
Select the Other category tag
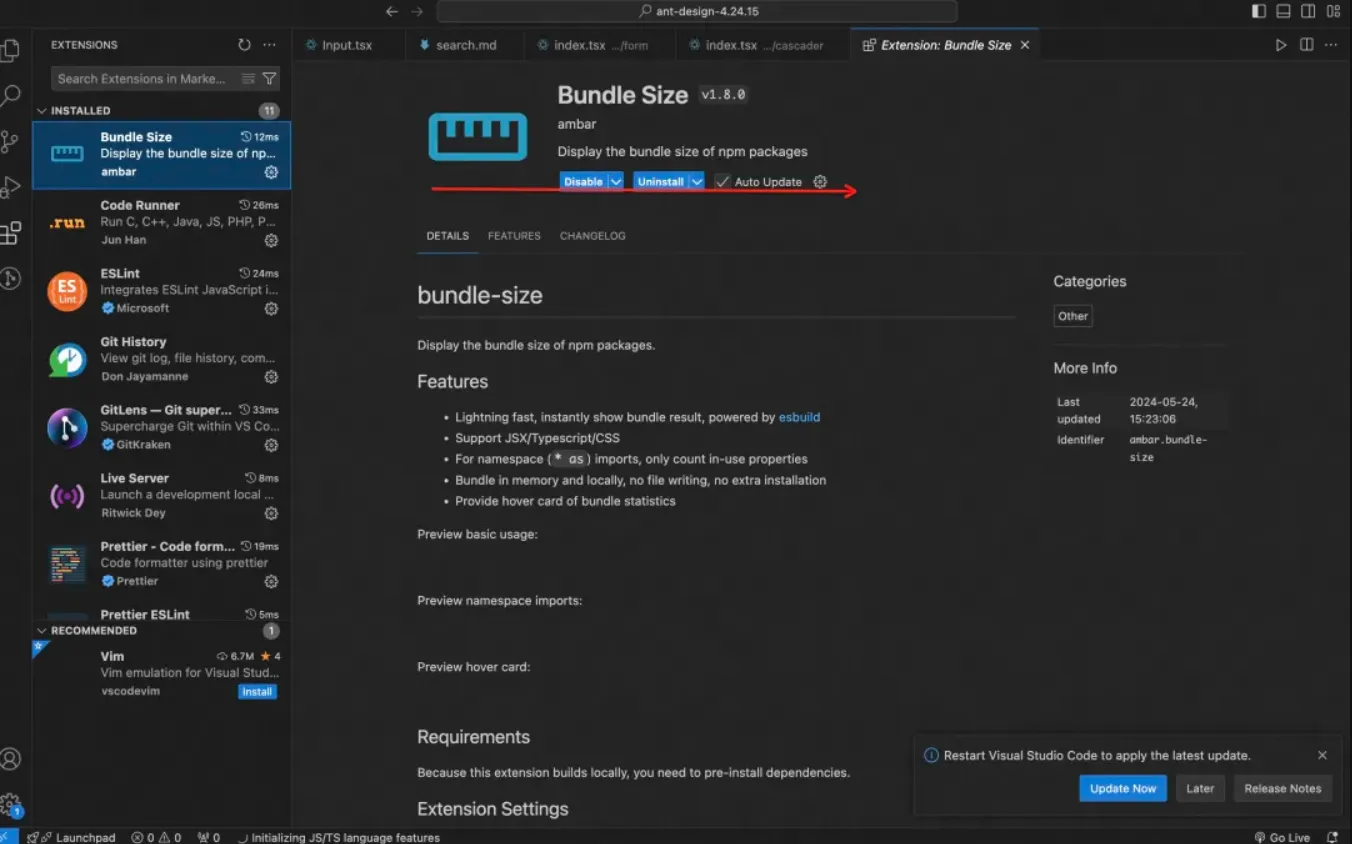1073,316
